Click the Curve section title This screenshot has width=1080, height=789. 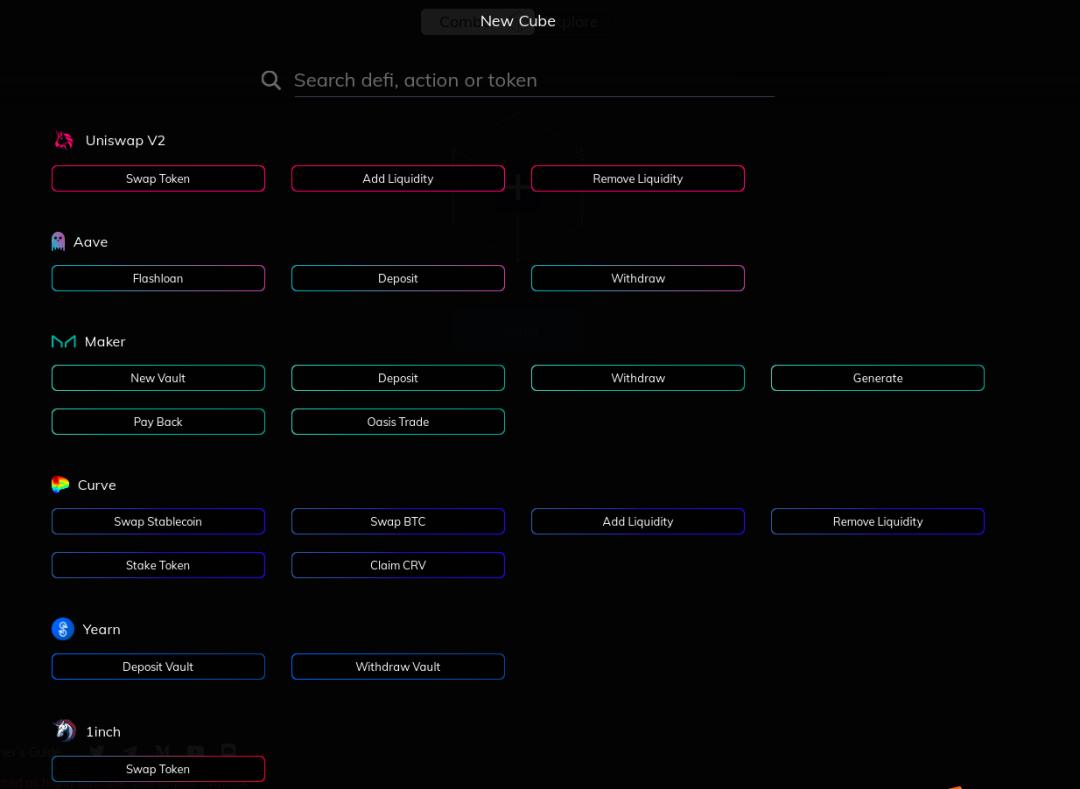[96, 485]
